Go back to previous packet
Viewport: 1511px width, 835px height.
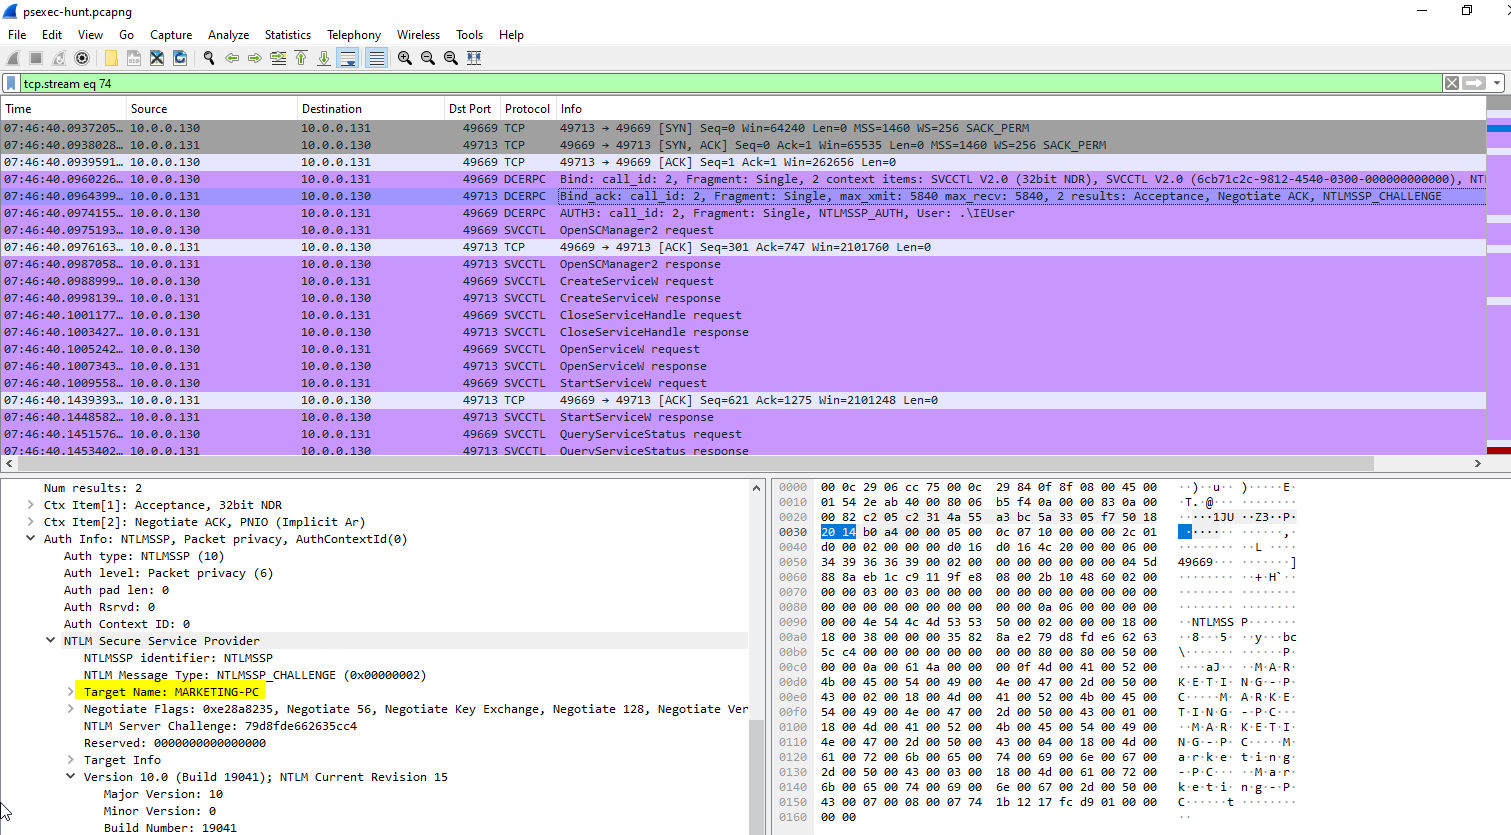(232, 58)
